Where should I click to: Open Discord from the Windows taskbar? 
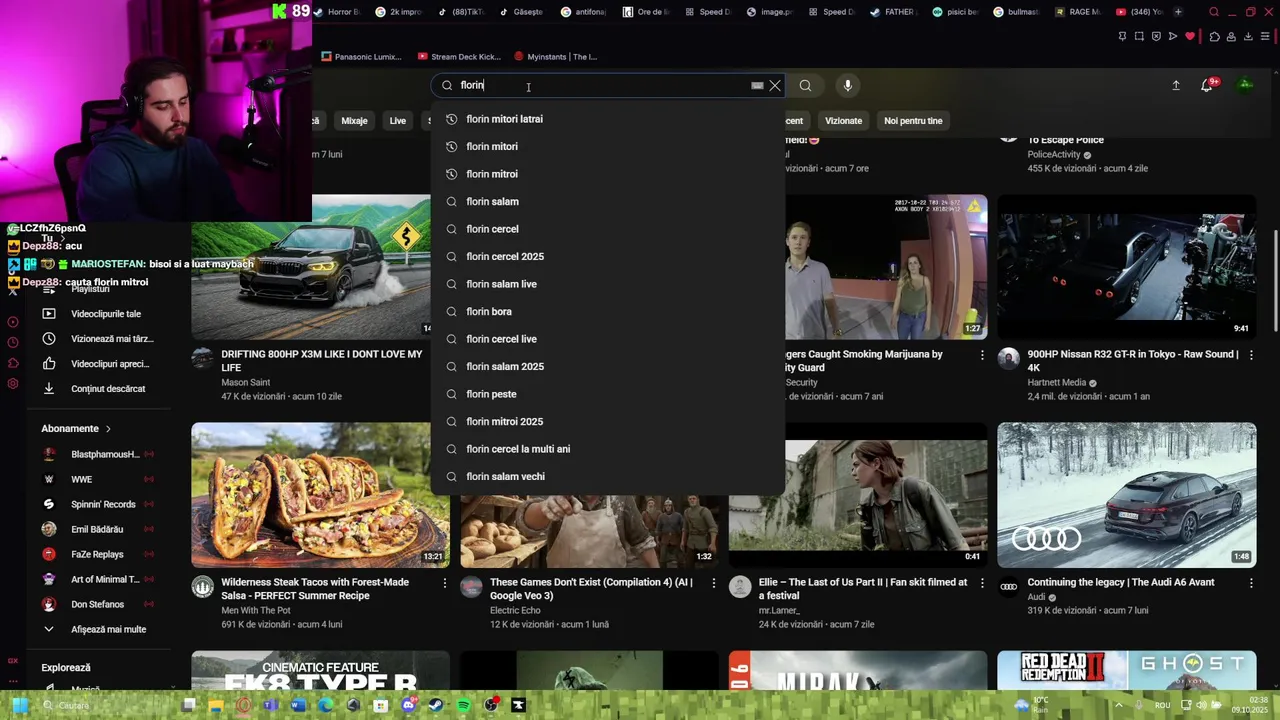[408, 705]
